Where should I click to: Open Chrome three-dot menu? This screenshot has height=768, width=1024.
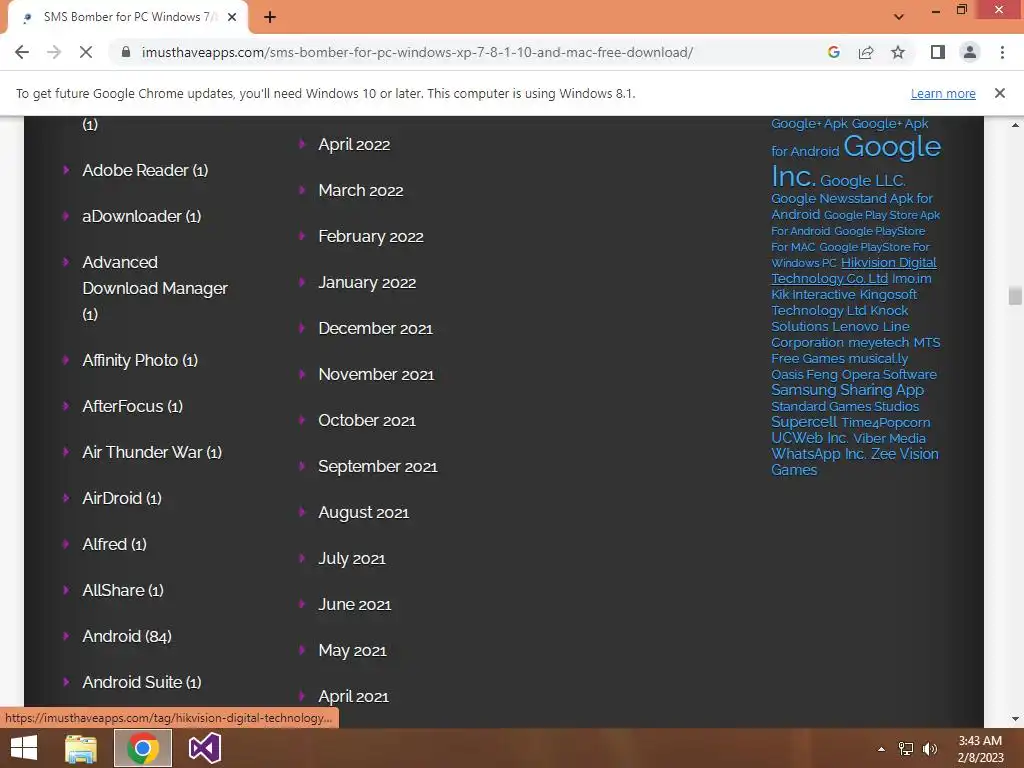[x=1002, y=52]
